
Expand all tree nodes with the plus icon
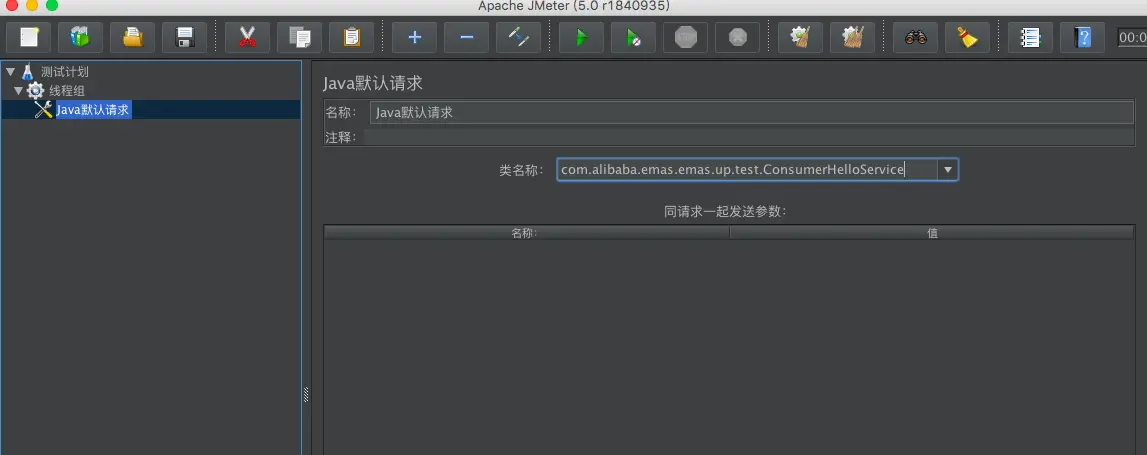coord(414,37)
